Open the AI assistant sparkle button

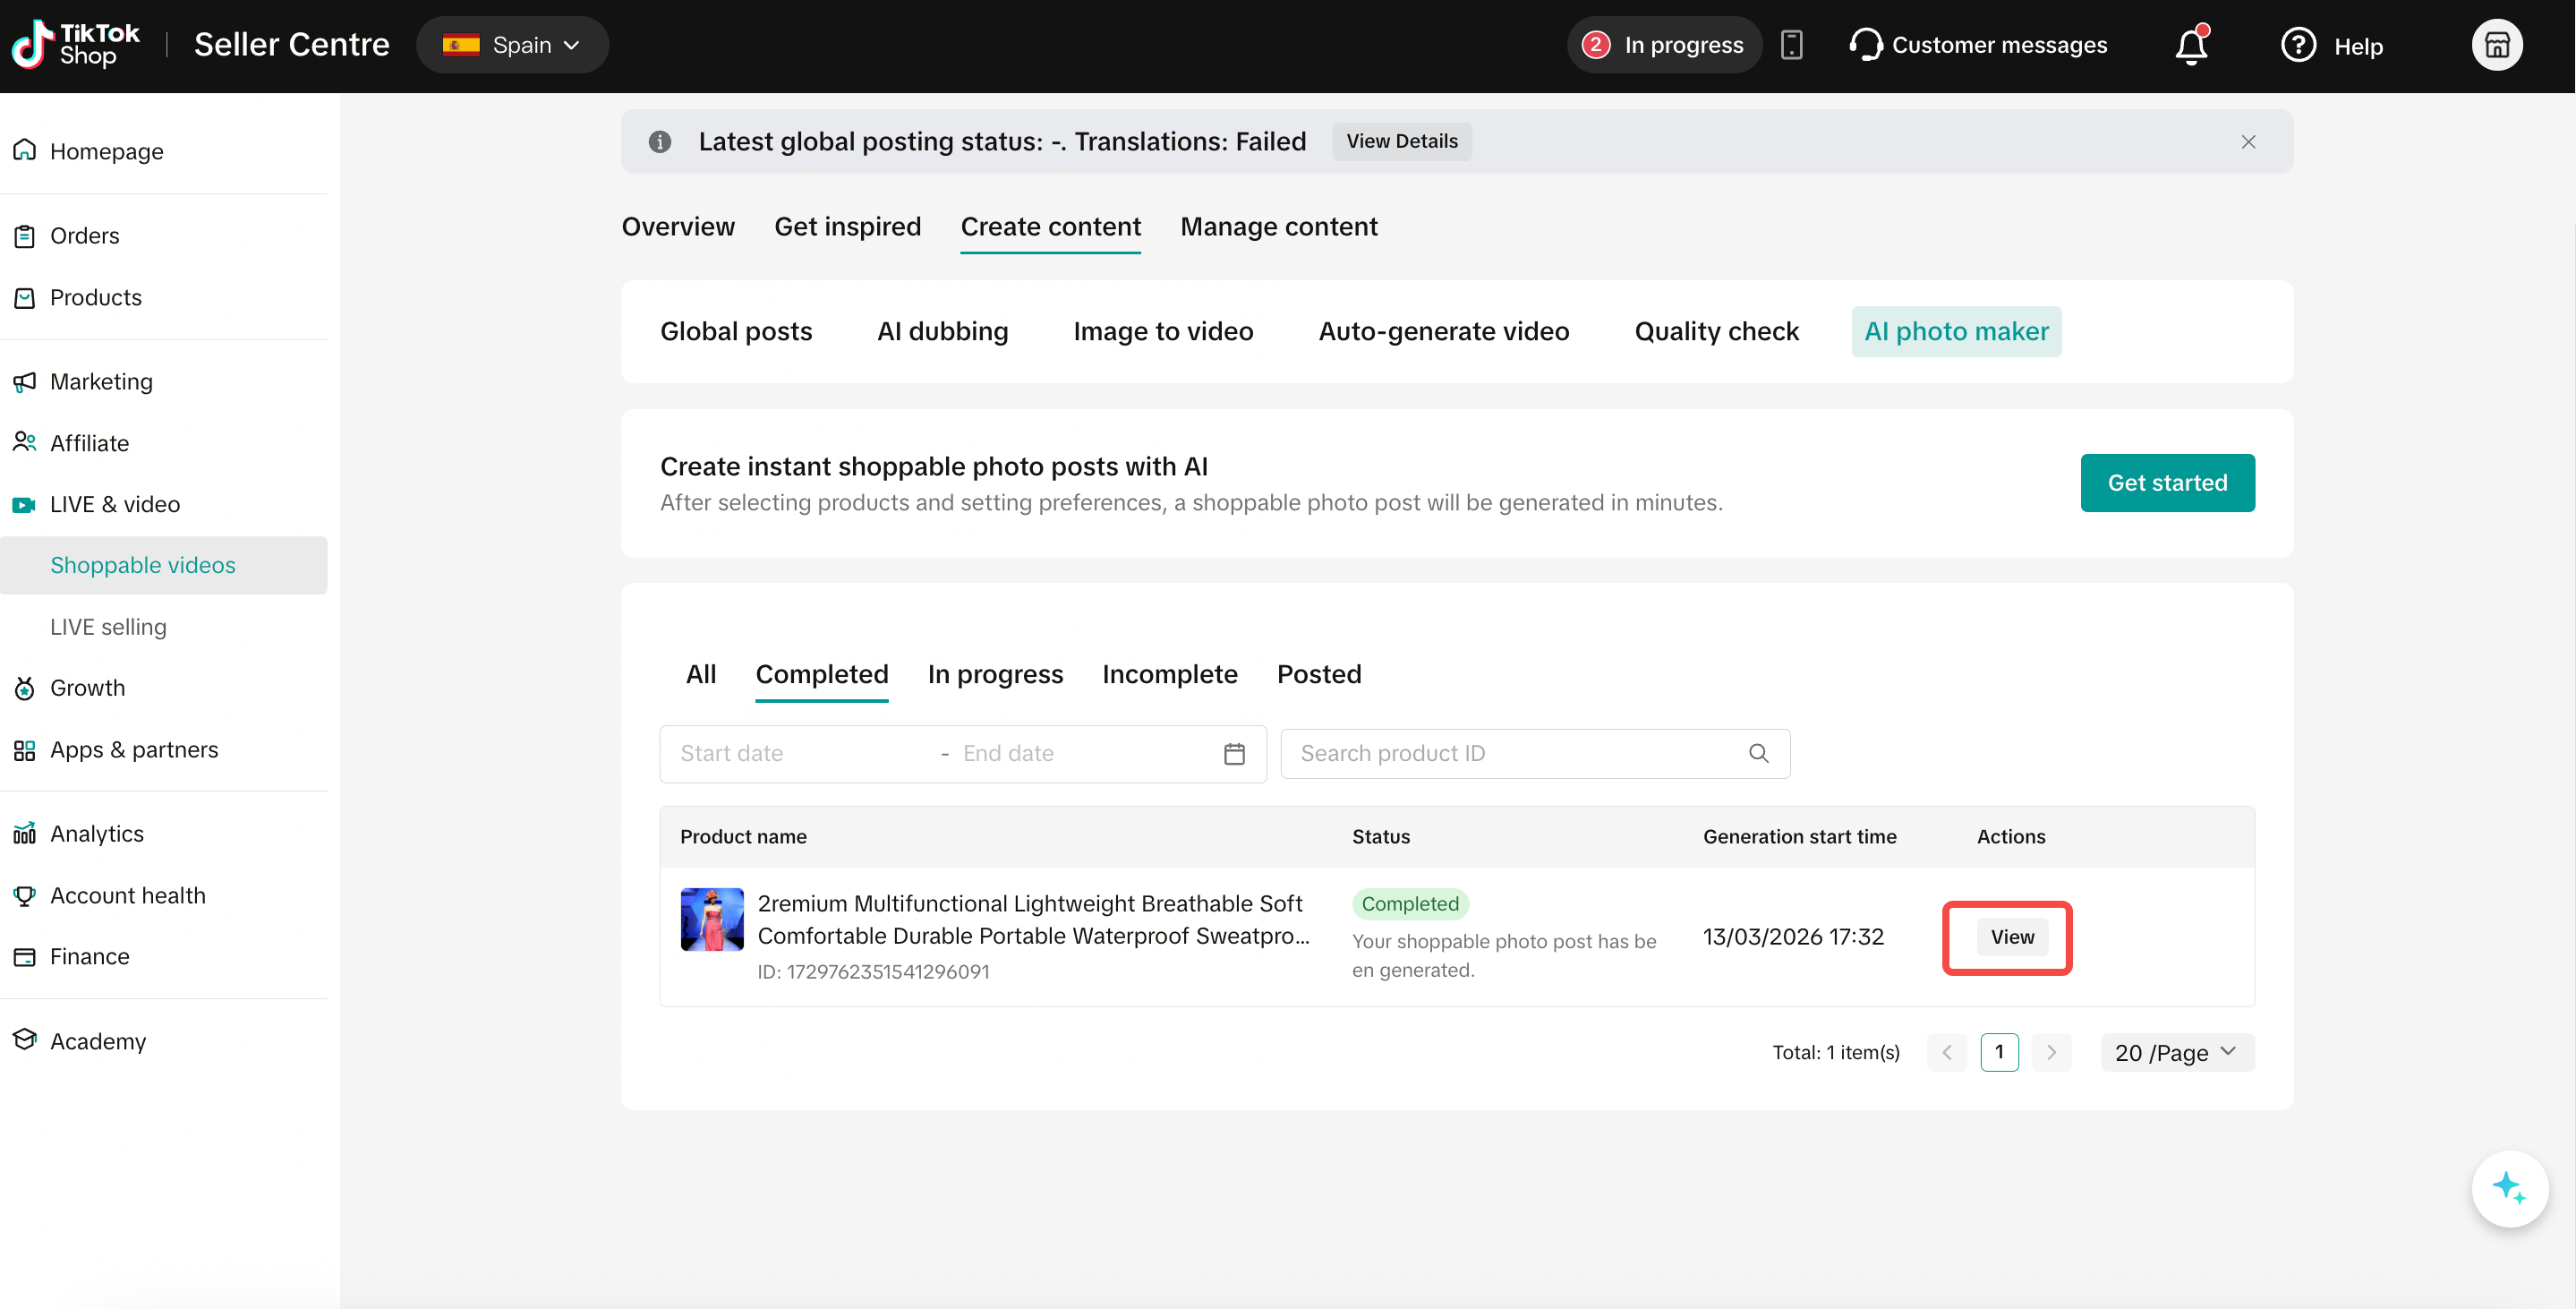tap(2508, 1188)
